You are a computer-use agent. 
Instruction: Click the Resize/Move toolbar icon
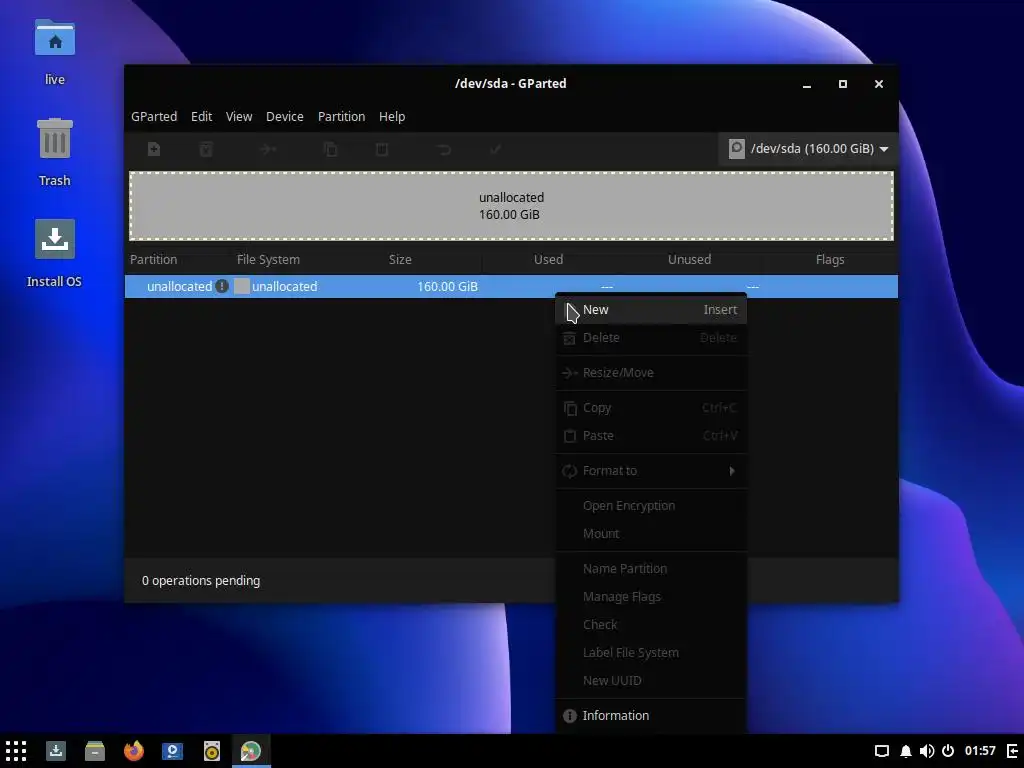268,150
